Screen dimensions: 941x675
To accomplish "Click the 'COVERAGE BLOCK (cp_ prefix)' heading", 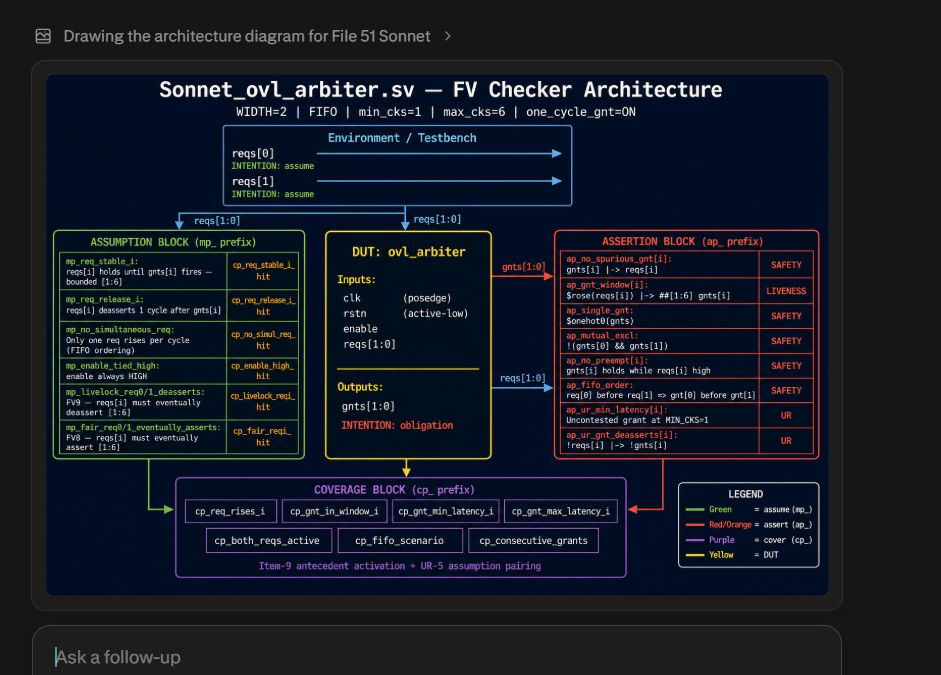I will tap(394, 490).
